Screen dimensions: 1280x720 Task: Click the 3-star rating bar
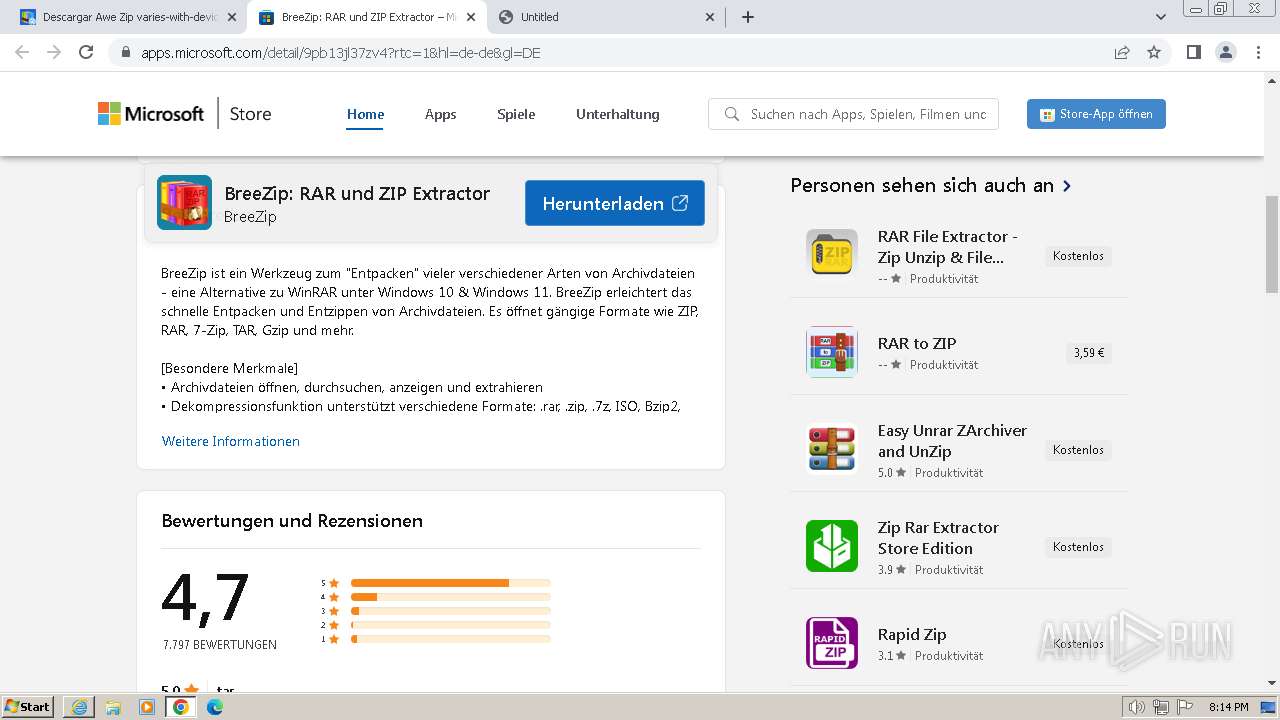tap(451, 611)
